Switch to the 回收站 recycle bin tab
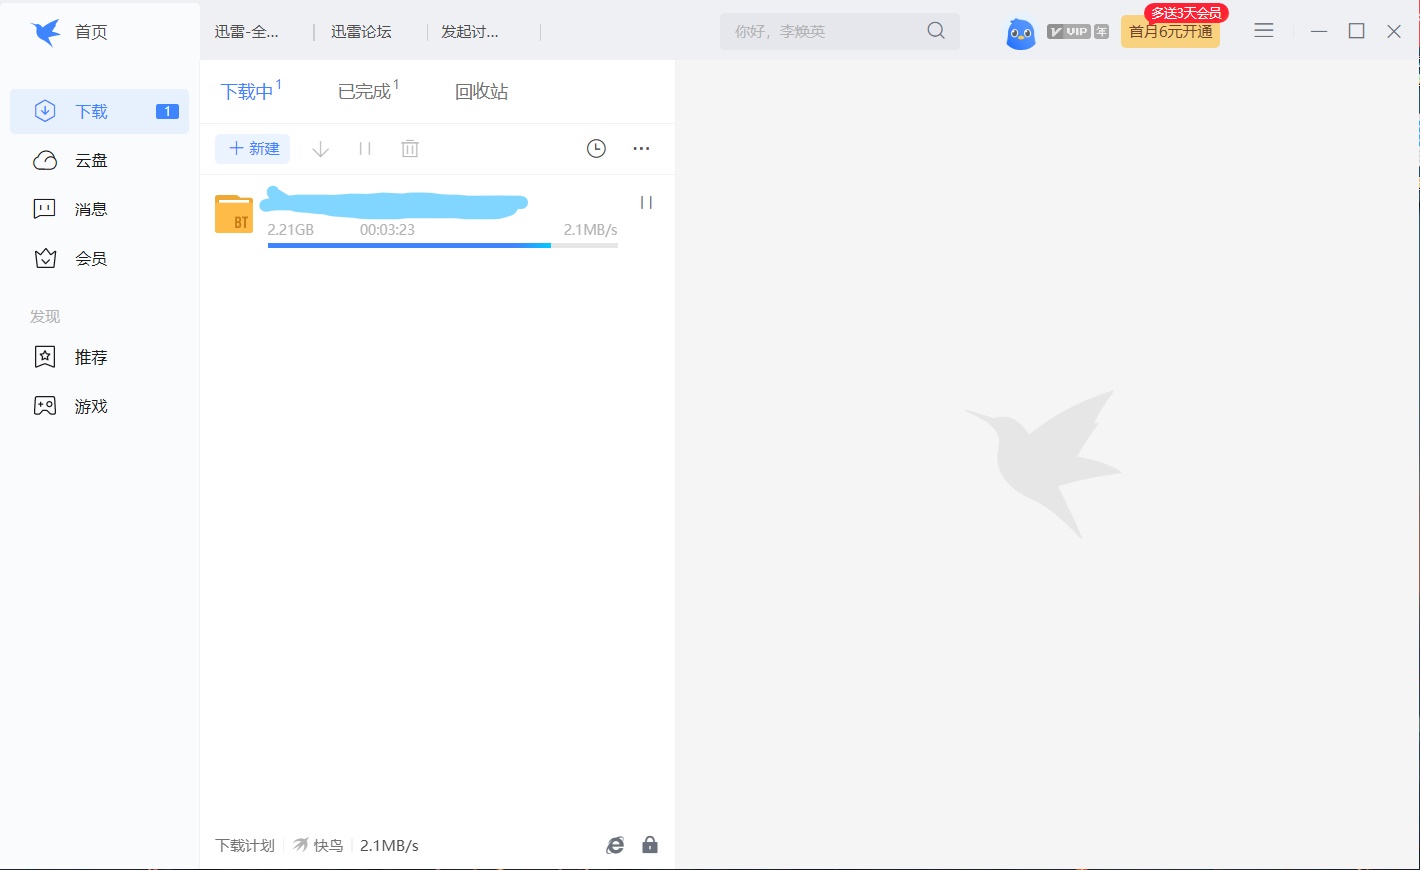The height and width of the screenshot is (870, 1420). click(x=481, y=90)
